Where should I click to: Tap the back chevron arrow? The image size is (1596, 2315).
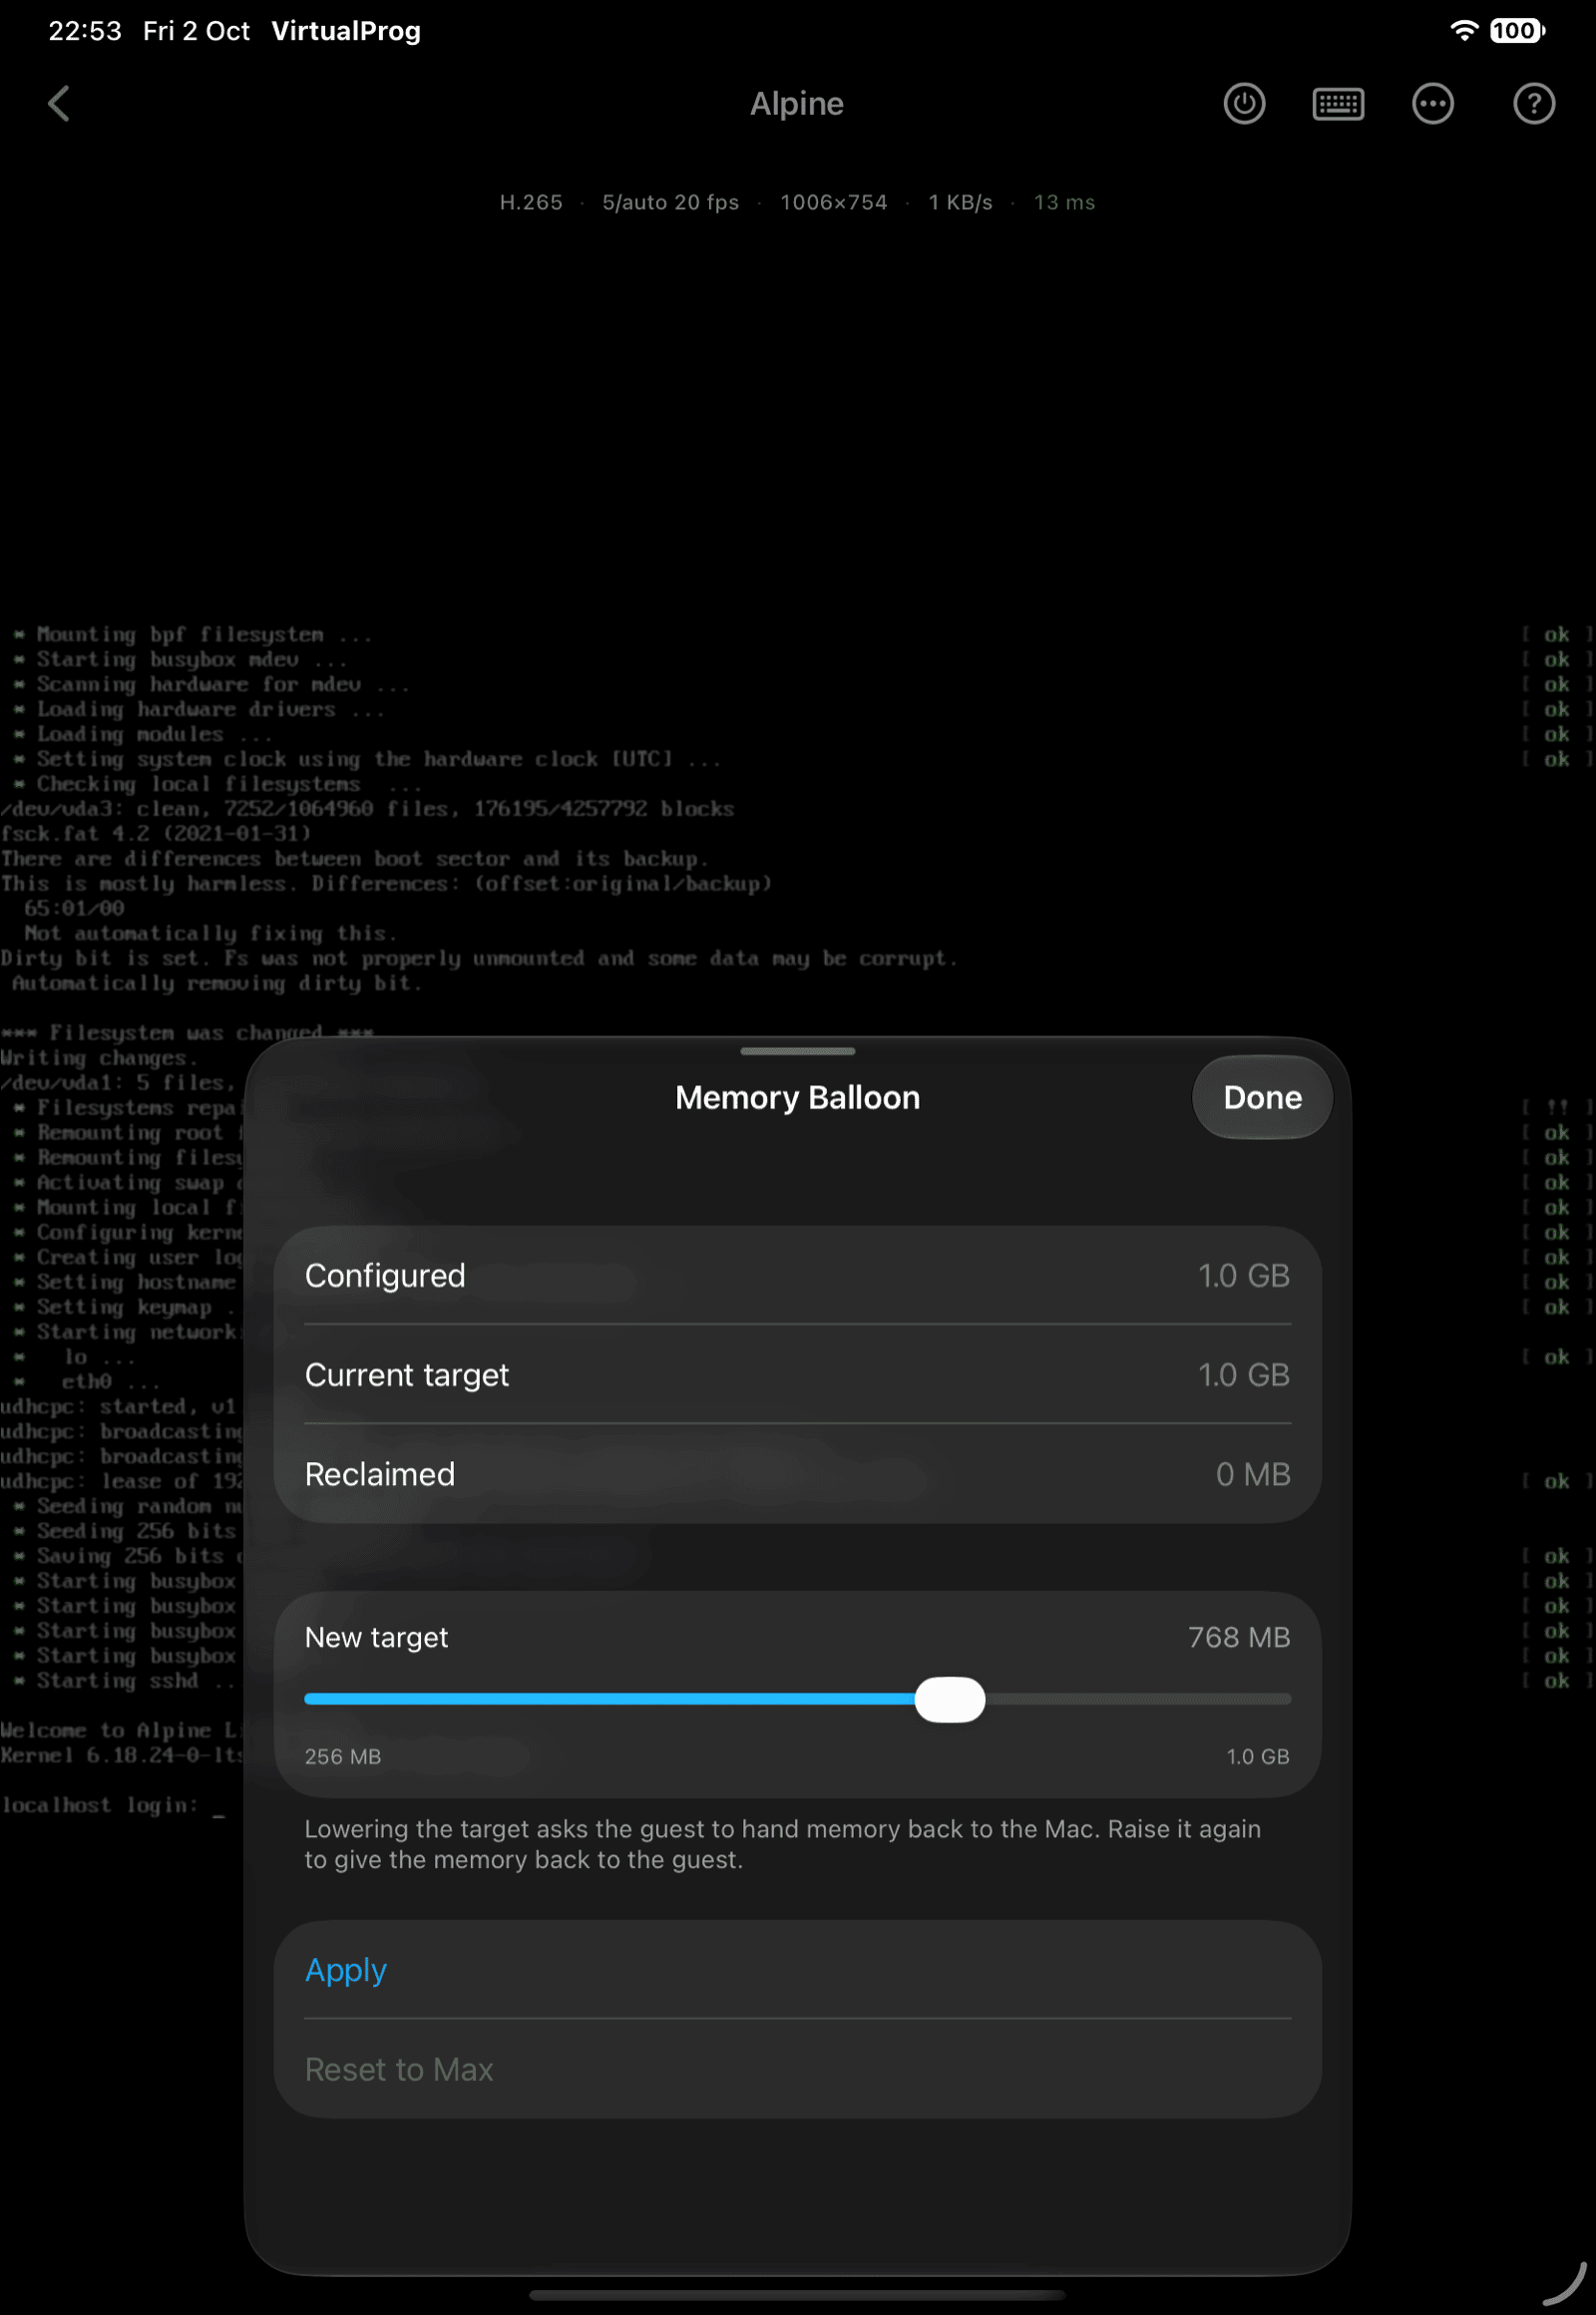pyautogui.click(x=59, y=103)
